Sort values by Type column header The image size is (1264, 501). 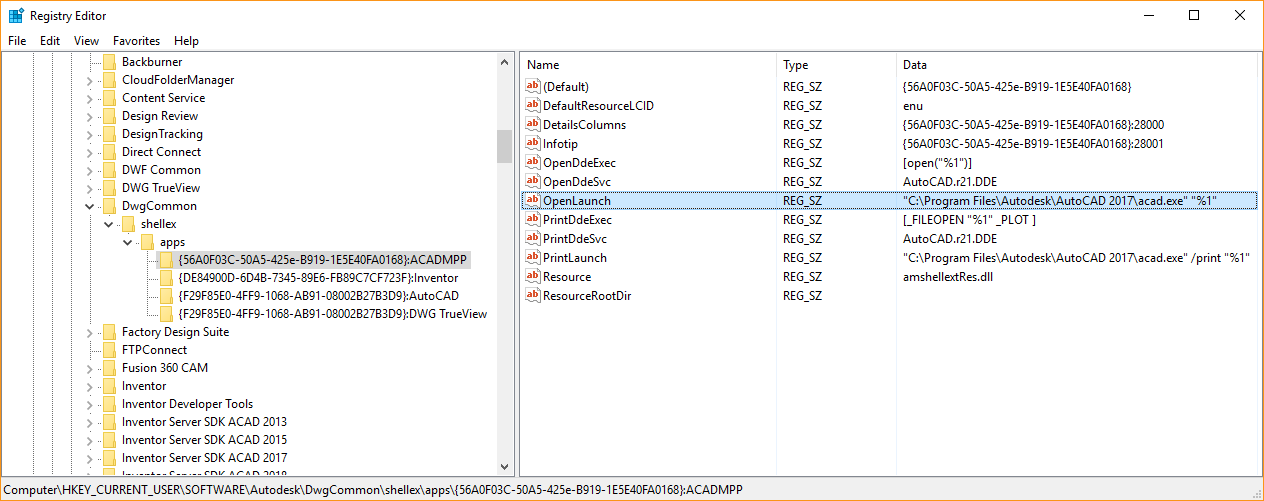[x=838, y=65]
